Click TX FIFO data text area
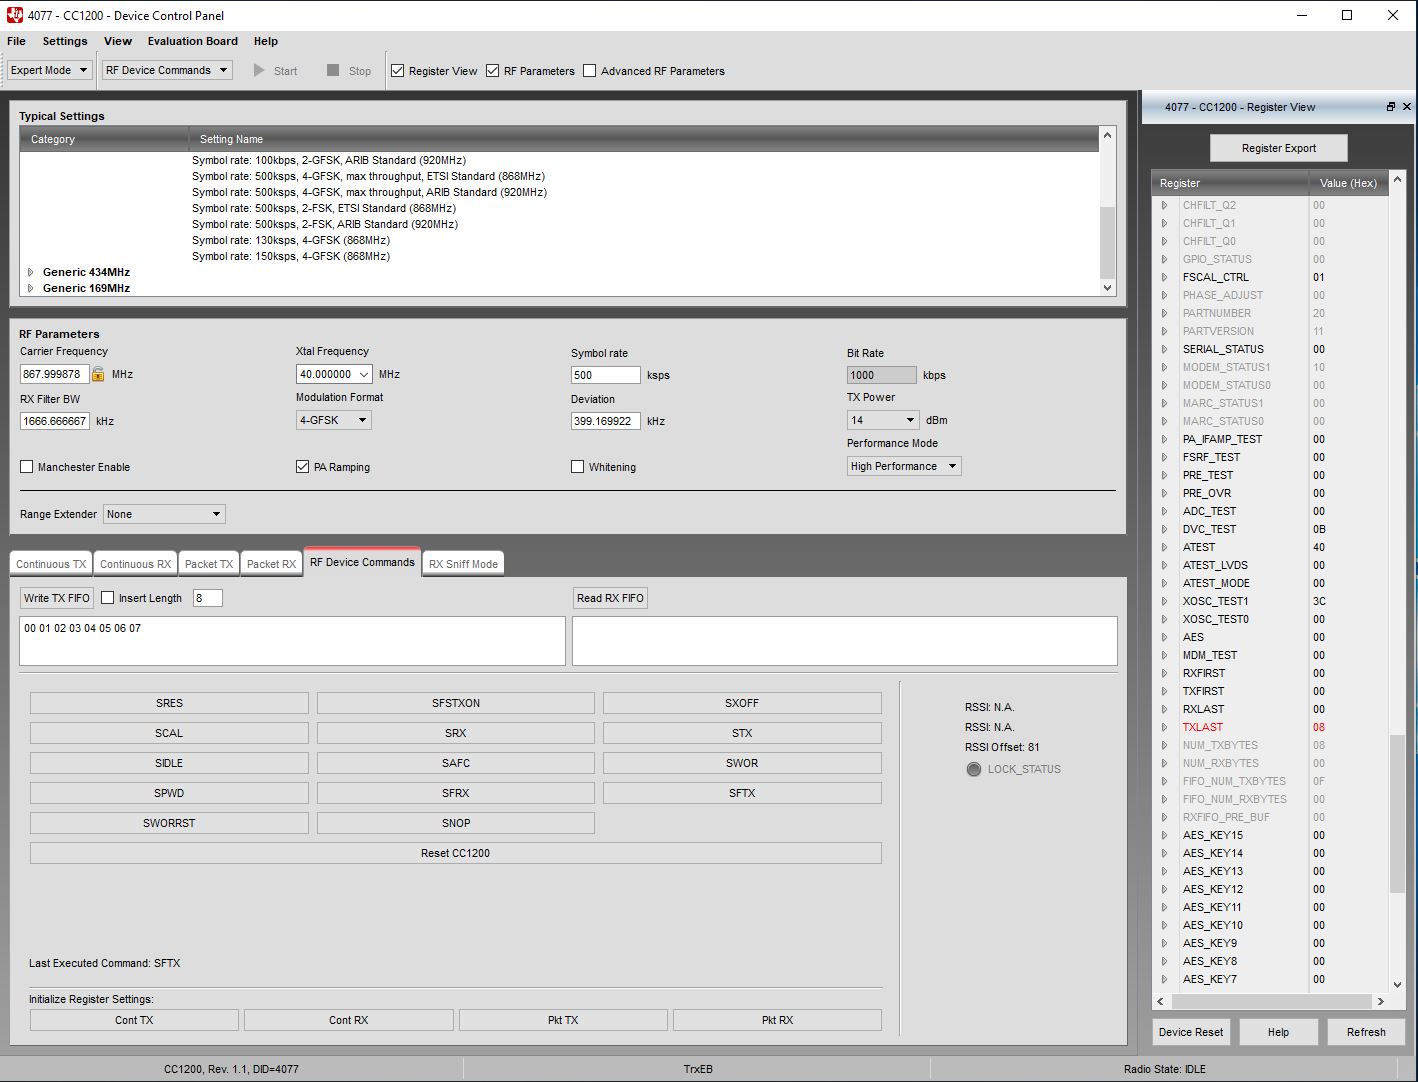The image size is (1418, 1082). (x=292, y=641)
